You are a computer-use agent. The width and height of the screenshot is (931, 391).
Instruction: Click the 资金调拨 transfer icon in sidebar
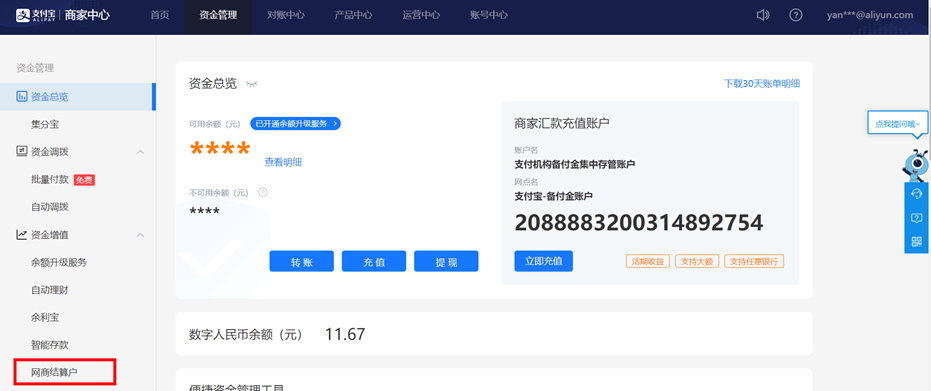(21, 151)
